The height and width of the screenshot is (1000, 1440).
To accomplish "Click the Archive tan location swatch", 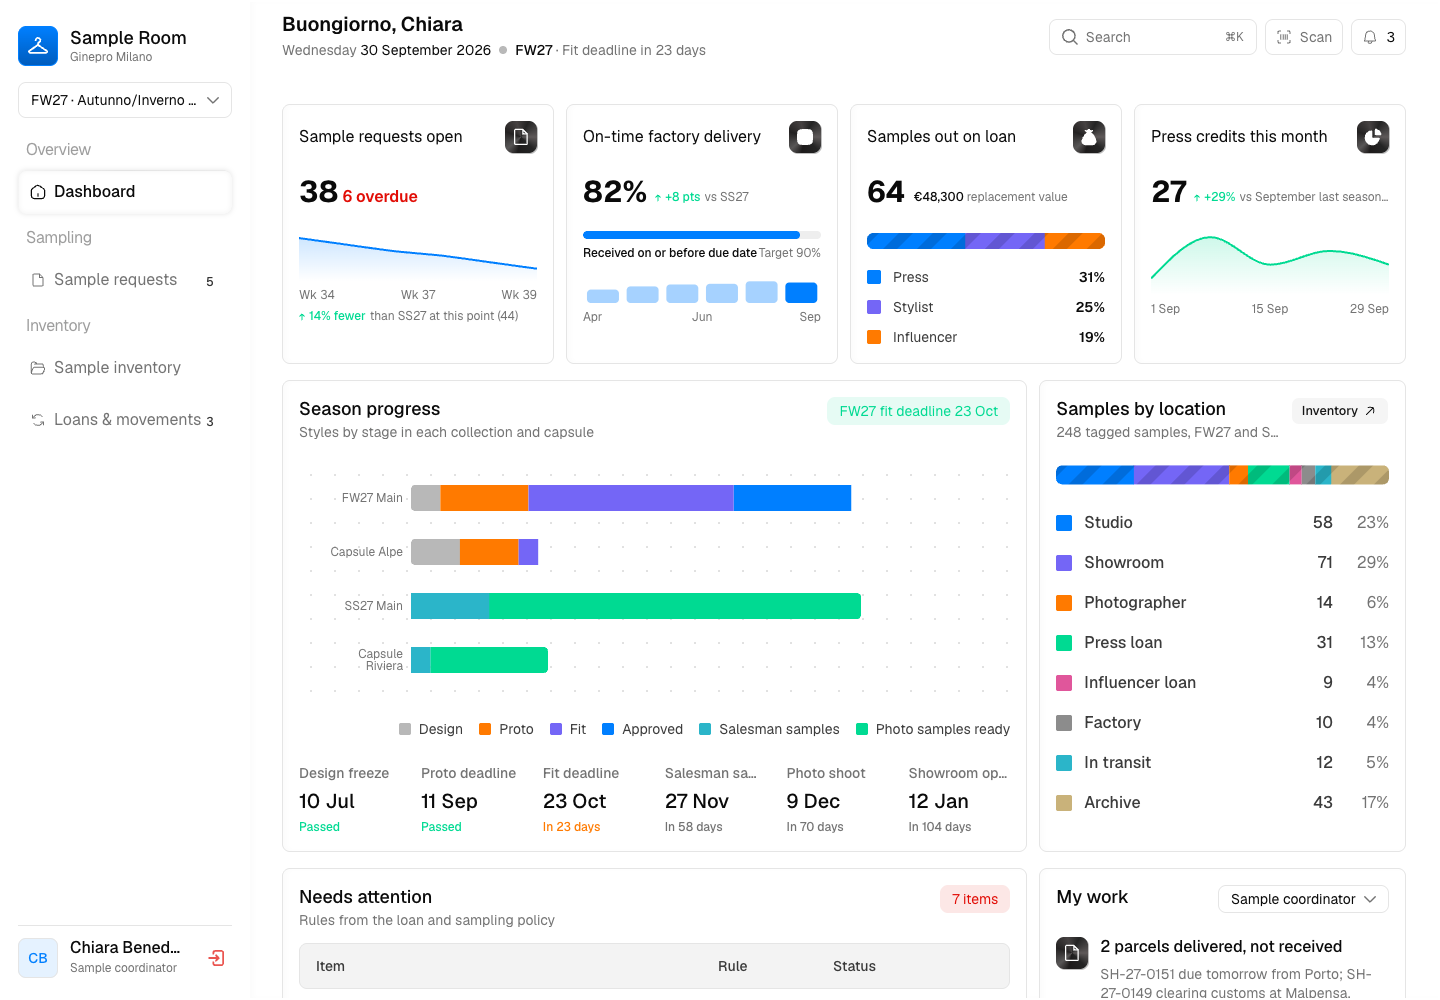I will pos(1064,803).
